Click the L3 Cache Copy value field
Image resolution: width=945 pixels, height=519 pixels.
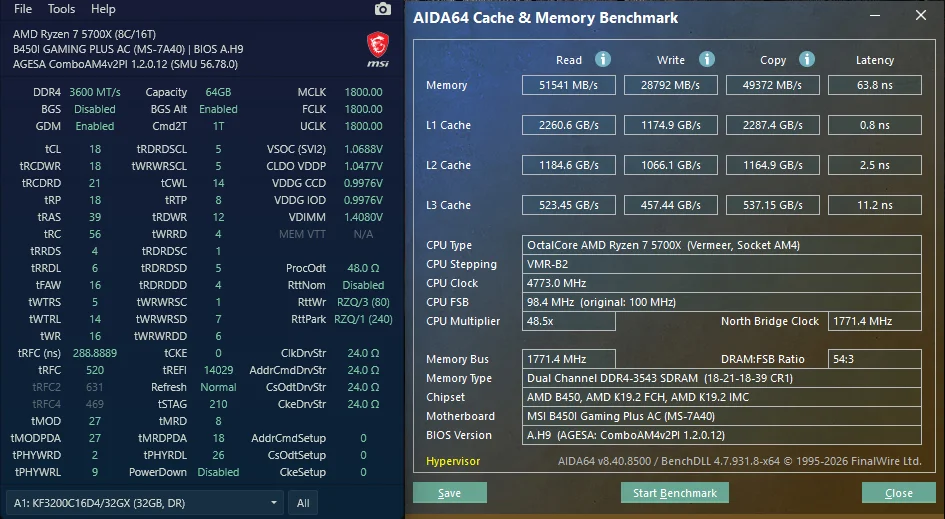click(x=773, y=205)
